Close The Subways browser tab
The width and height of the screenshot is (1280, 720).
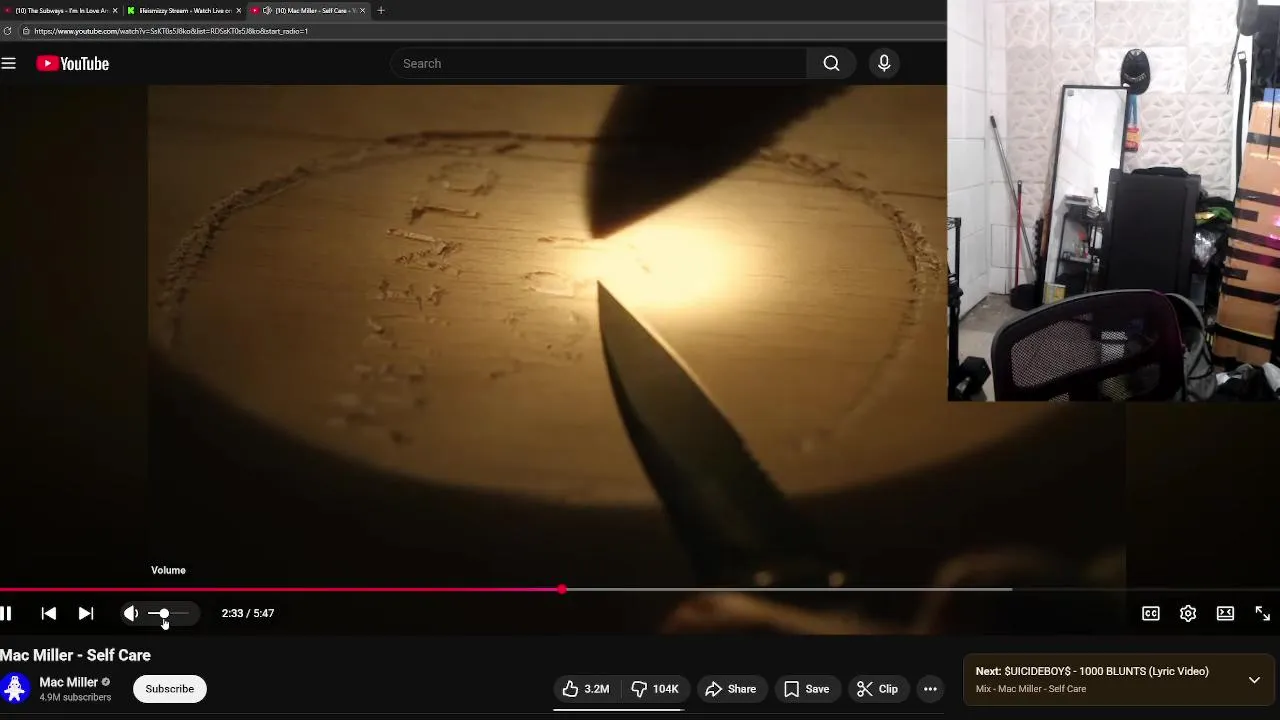[x=115, y=10]
